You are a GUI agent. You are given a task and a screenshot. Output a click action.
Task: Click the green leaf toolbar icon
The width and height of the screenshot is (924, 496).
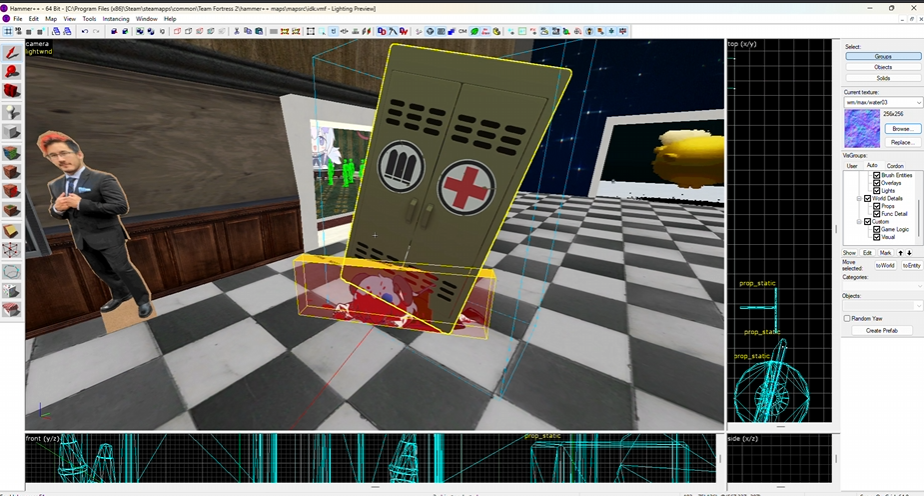[x=474, y=31]
